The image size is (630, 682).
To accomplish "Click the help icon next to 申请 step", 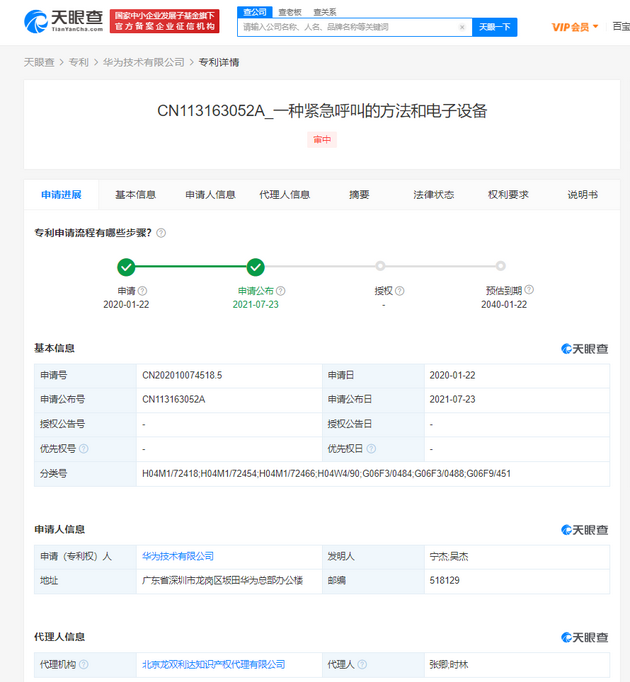I will 142,291.
